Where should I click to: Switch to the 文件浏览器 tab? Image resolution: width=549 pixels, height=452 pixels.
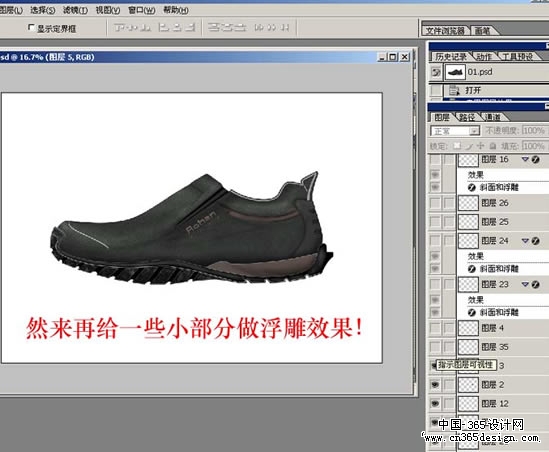445,31
